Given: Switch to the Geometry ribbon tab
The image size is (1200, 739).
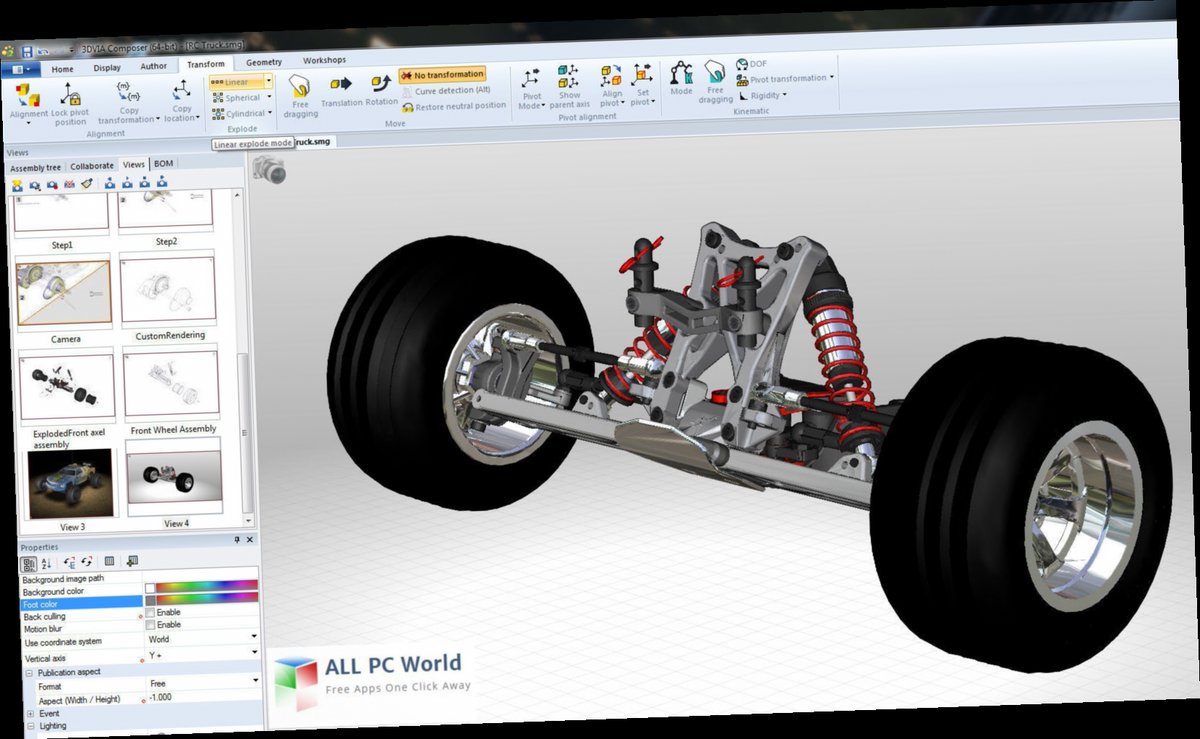Looking at the screenshot, I should click(264, 62).
